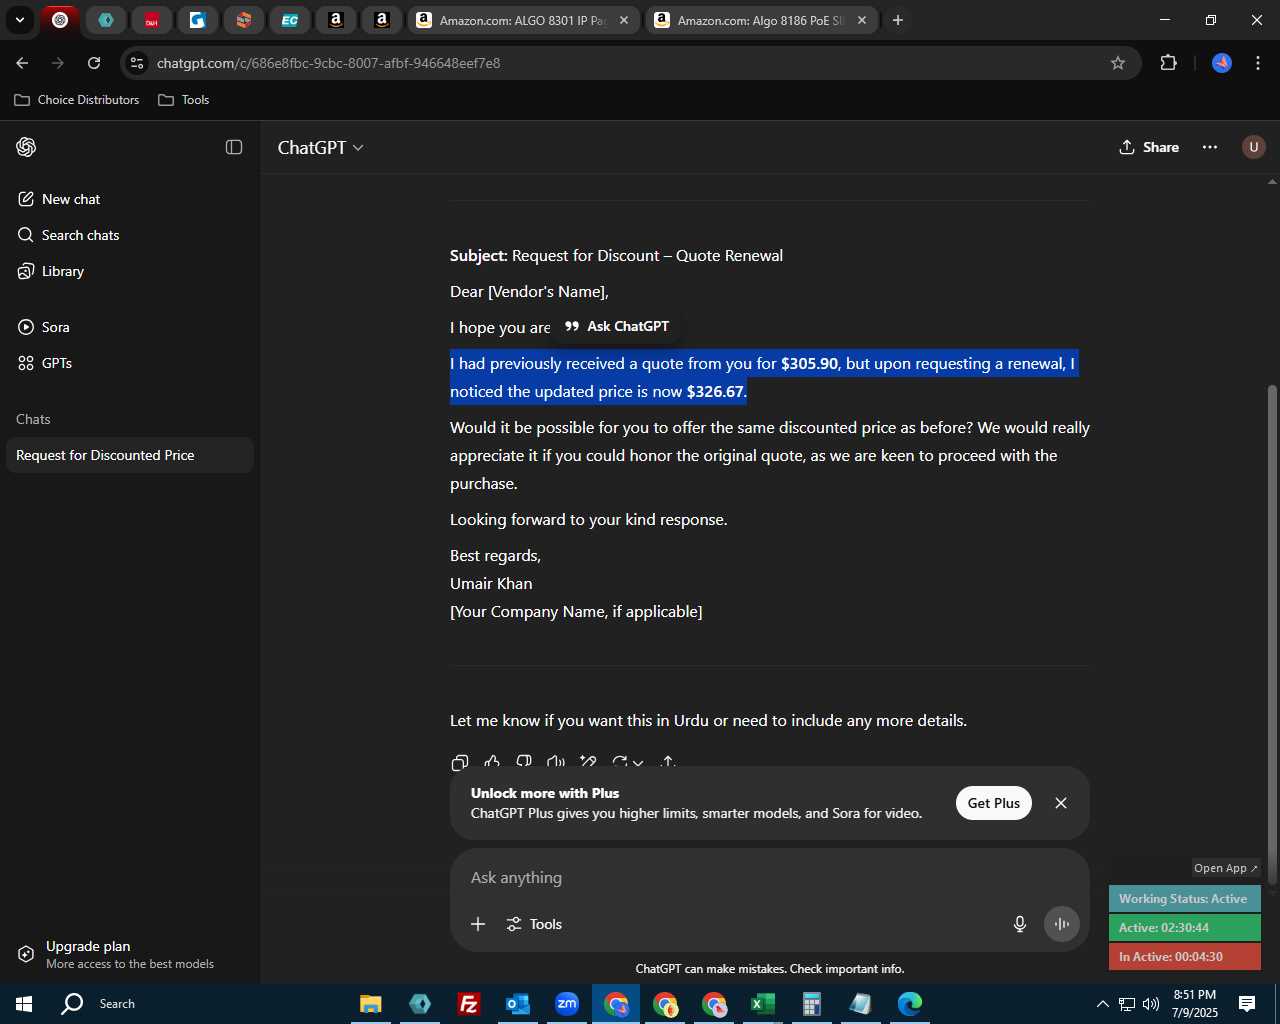
Task: Share the response using upward arrow icon
Action: (x=669, y=762)
